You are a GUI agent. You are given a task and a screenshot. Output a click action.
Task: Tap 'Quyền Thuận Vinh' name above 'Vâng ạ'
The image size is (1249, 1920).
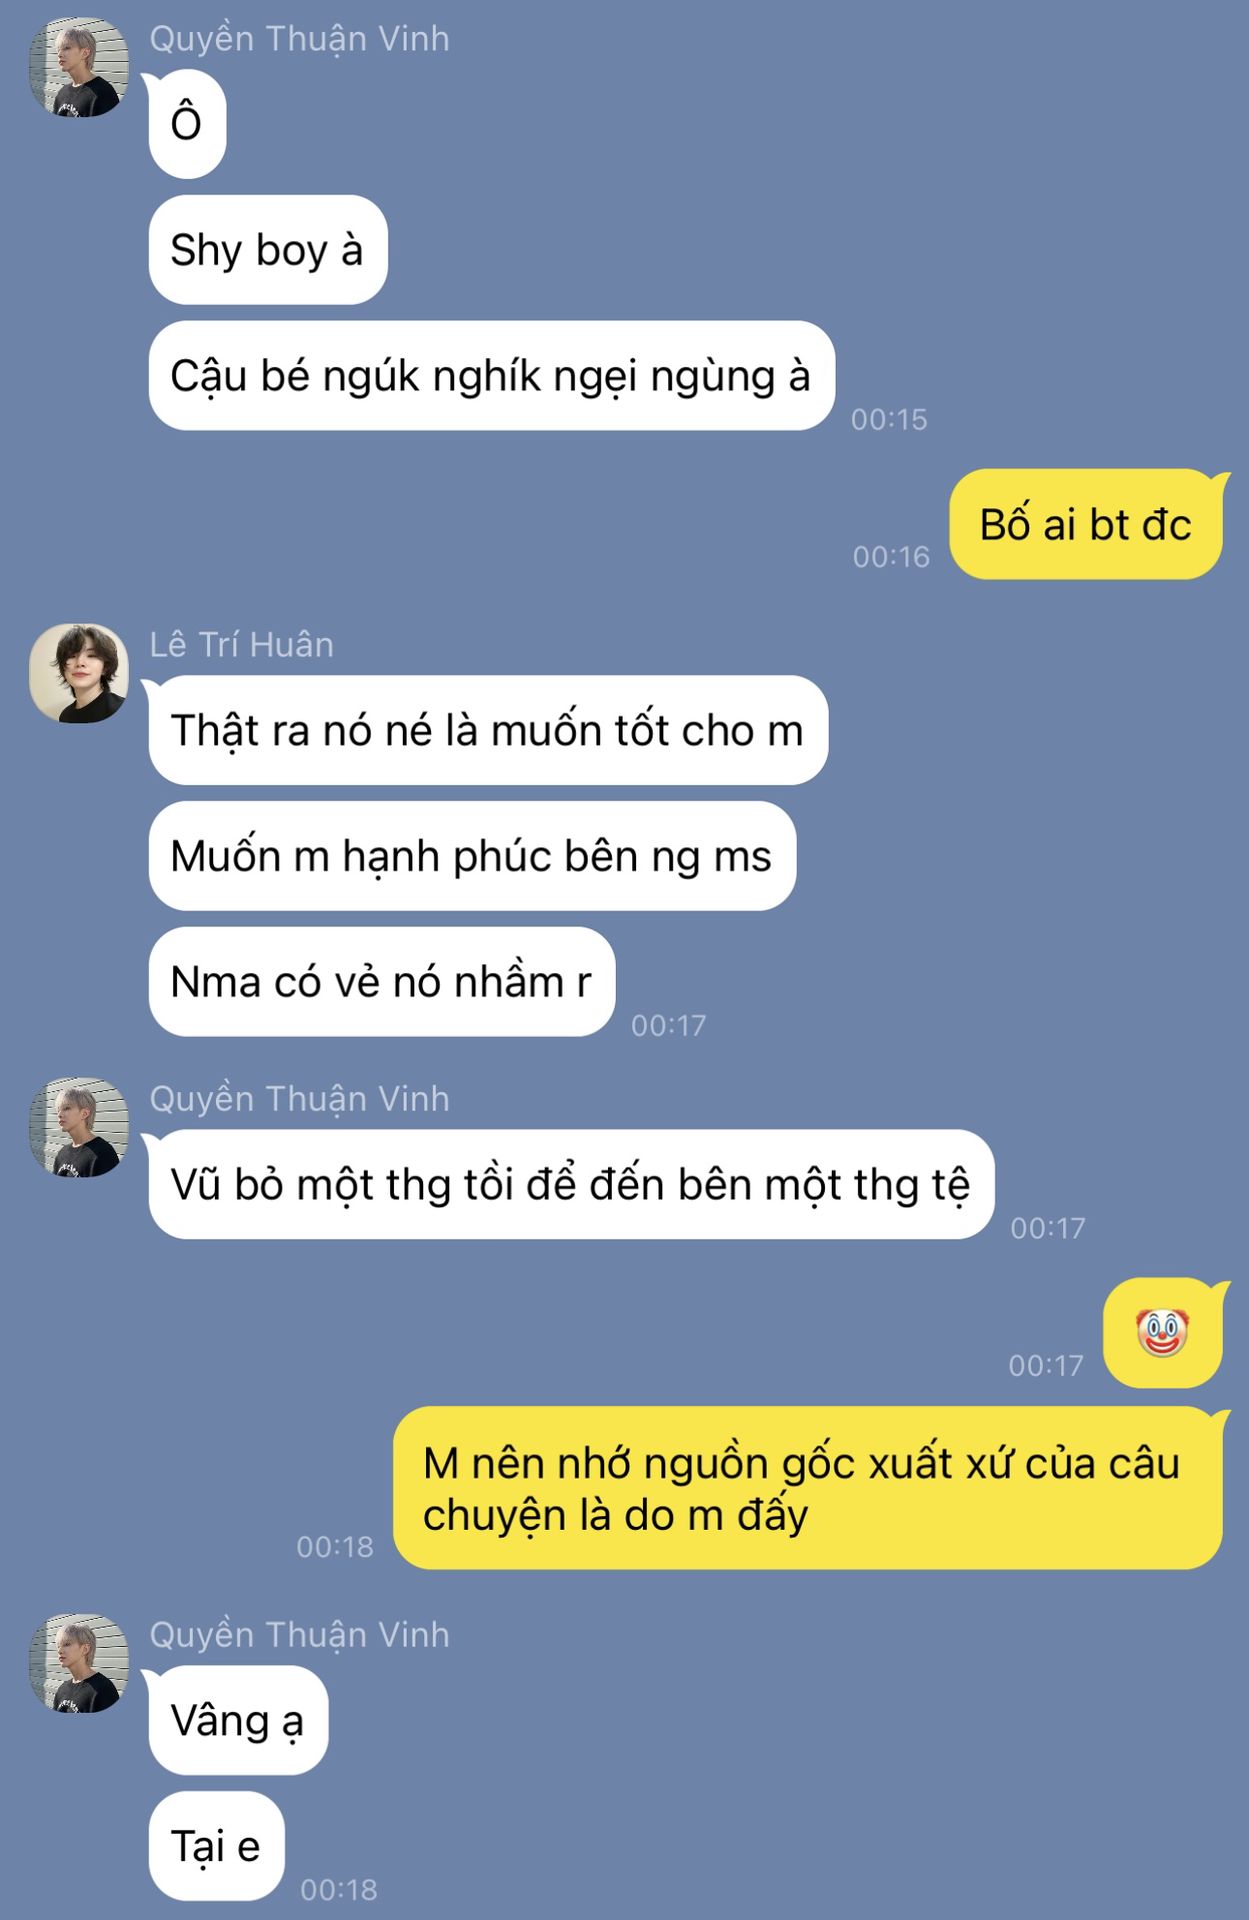[x=300, y=1635]
